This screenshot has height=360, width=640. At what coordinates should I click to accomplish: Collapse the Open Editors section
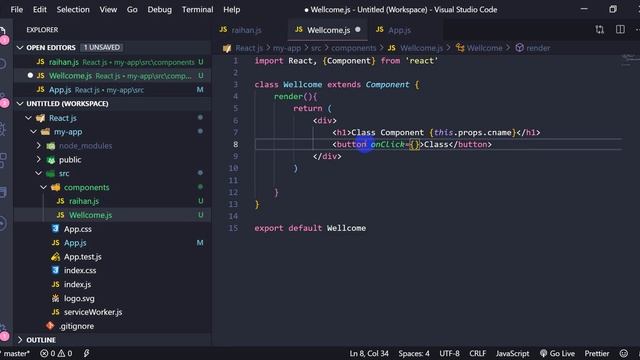tap(20, 48)
